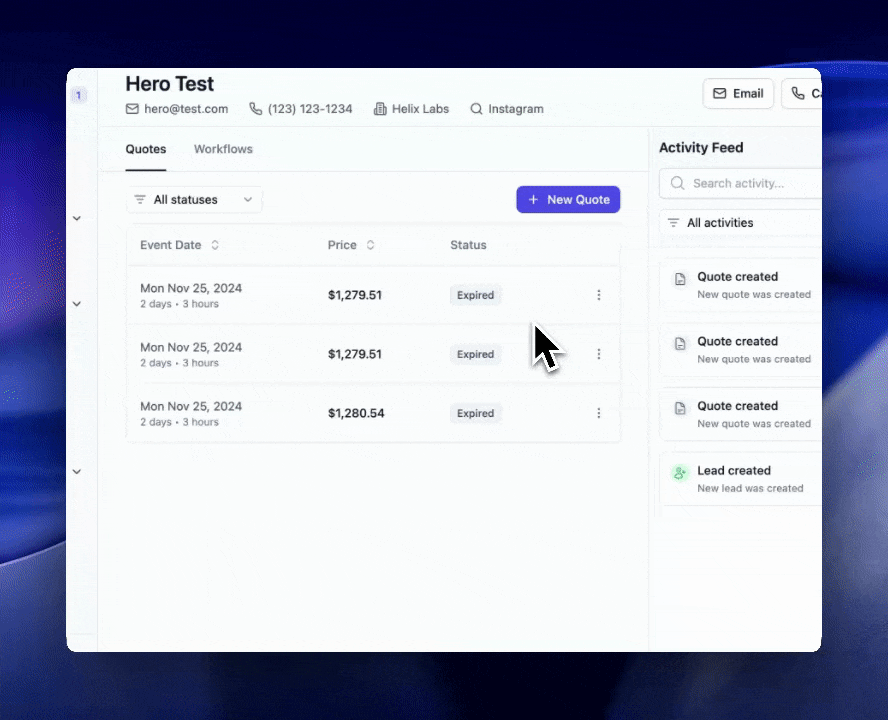Open the All activities filter dropdown
This screenshot has height=720, width=888.
(740, 223)
